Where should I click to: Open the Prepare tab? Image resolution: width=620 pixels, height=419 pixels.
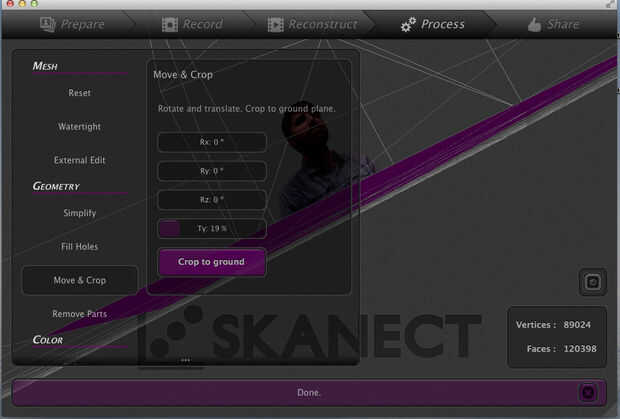pyautogui.click(x=72, y=25)
